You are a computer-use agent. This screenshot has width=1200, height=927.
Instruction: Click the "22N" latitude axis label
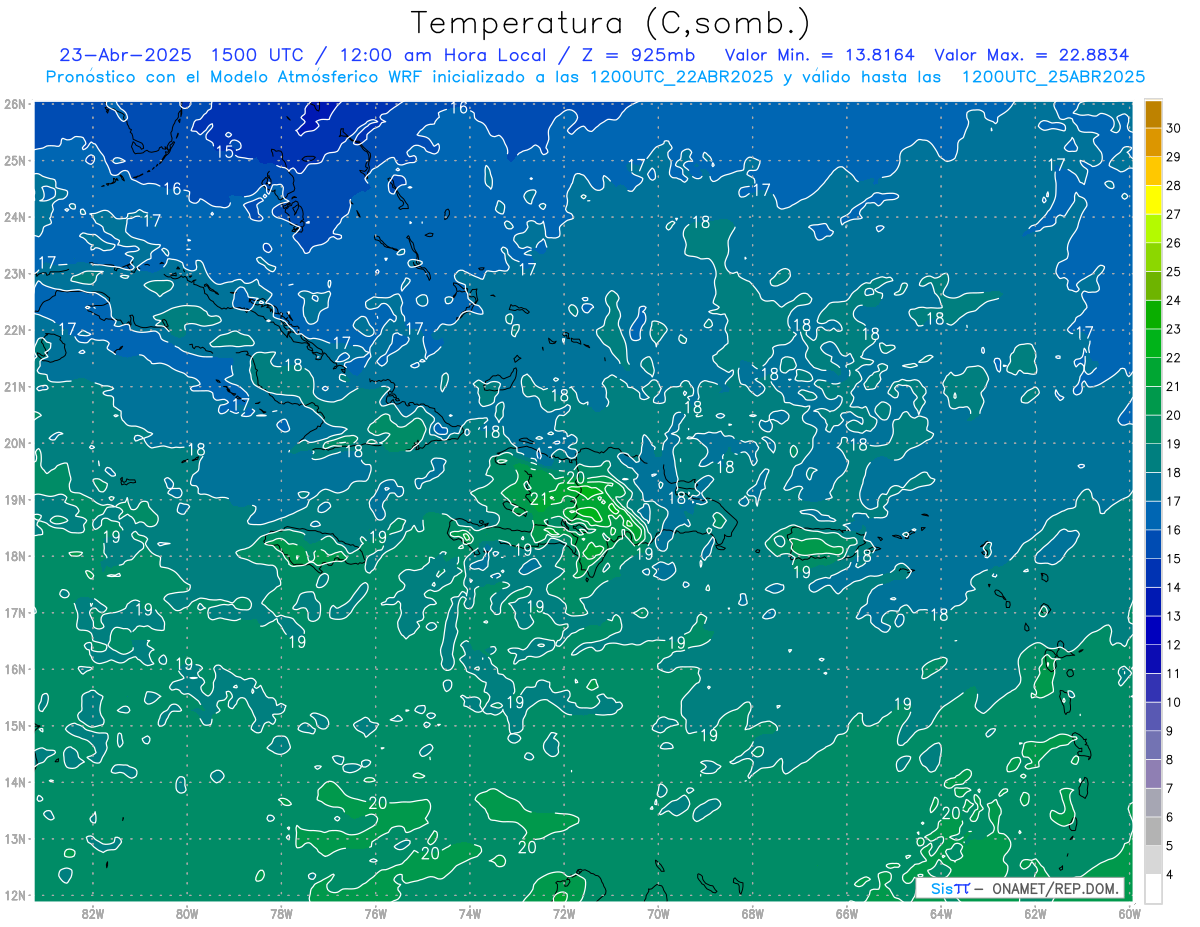coord(14,330)
